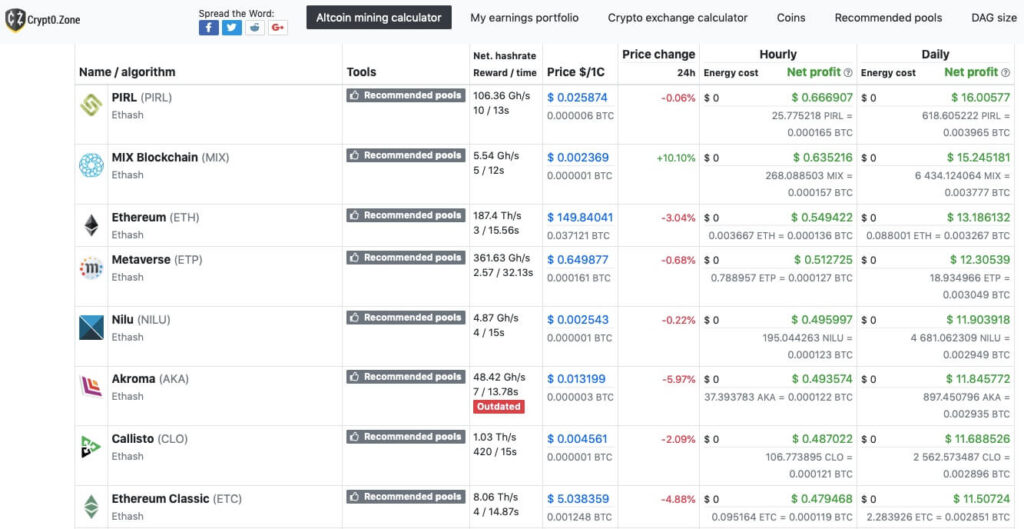This screenshot has width=1024, height=529.
Task: Go to My earnings portfolio
Action: [524, 18]
